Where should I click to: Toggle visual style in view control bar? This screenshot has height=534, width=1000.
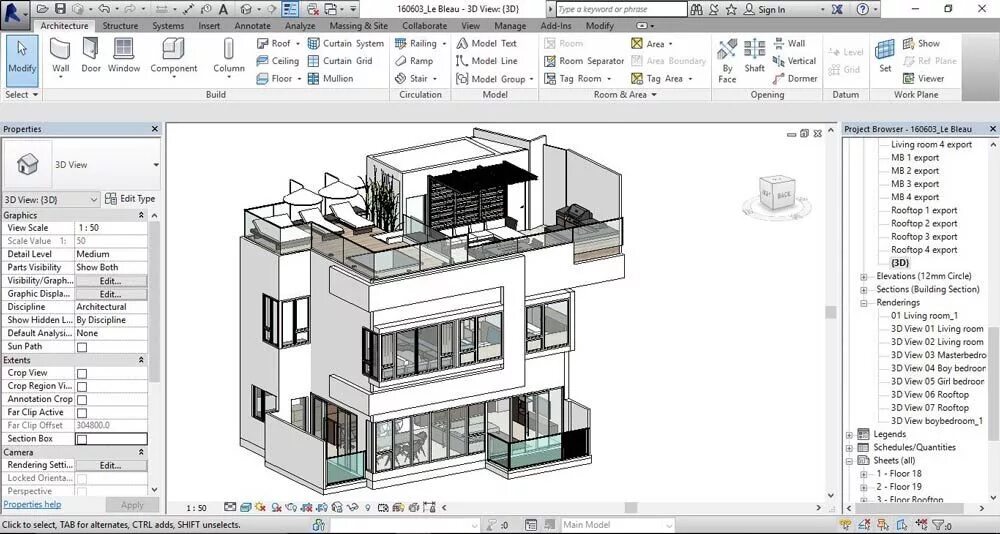246,508
